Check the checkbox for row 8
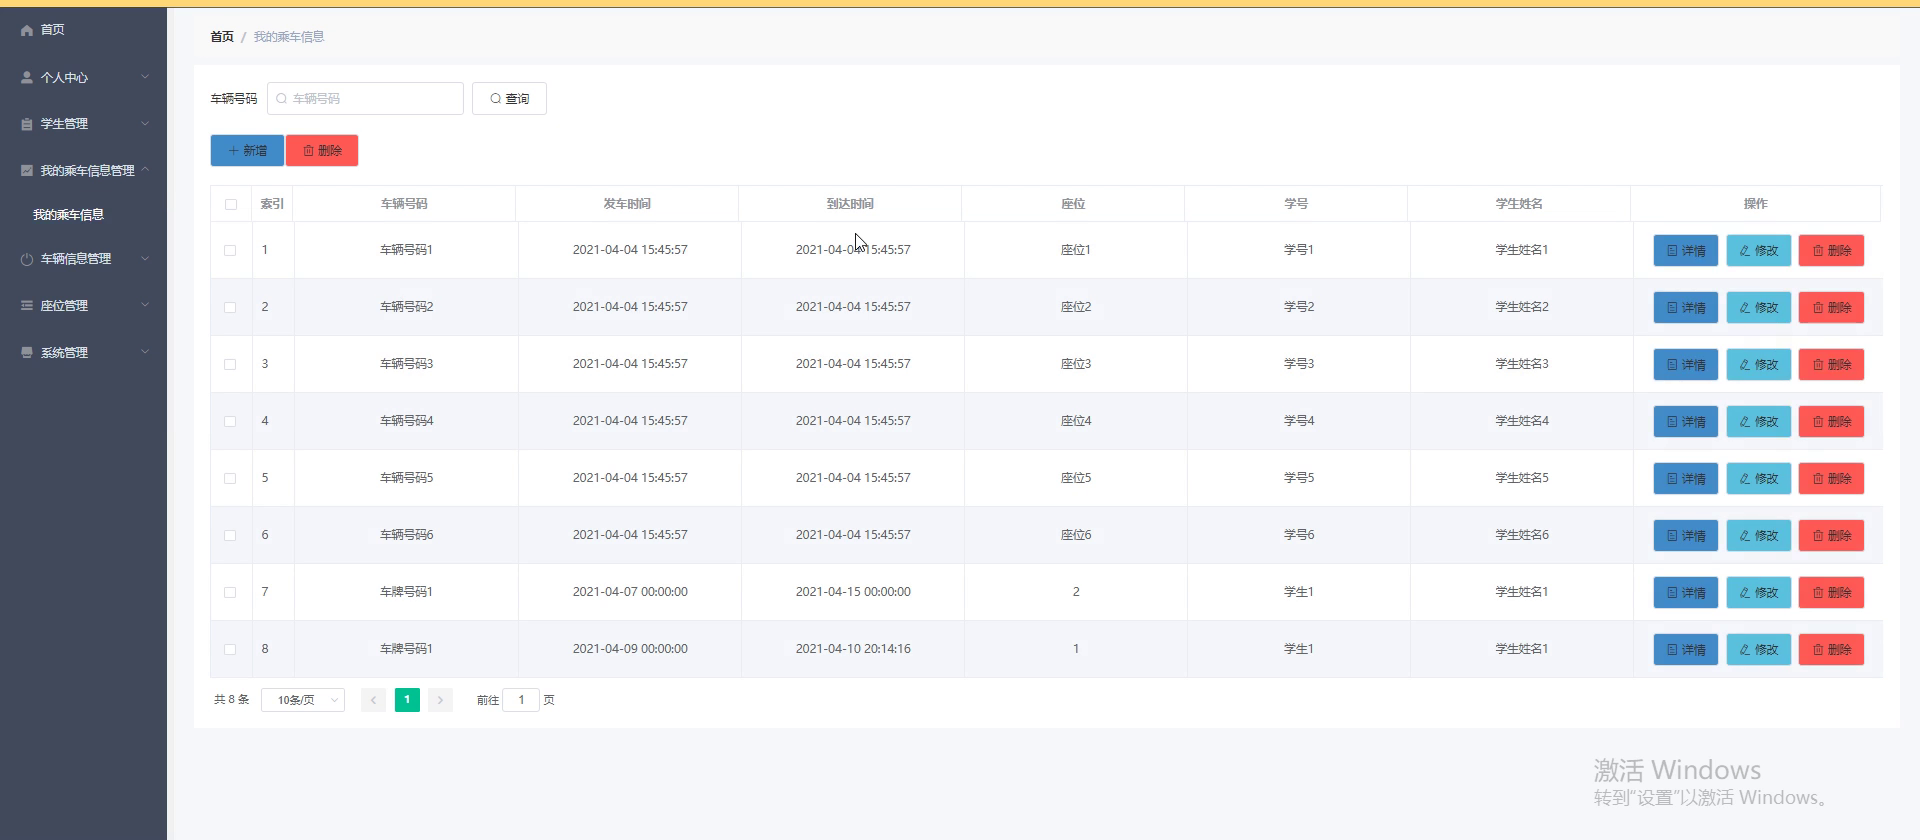1920x840 pixels. [230, 649]
